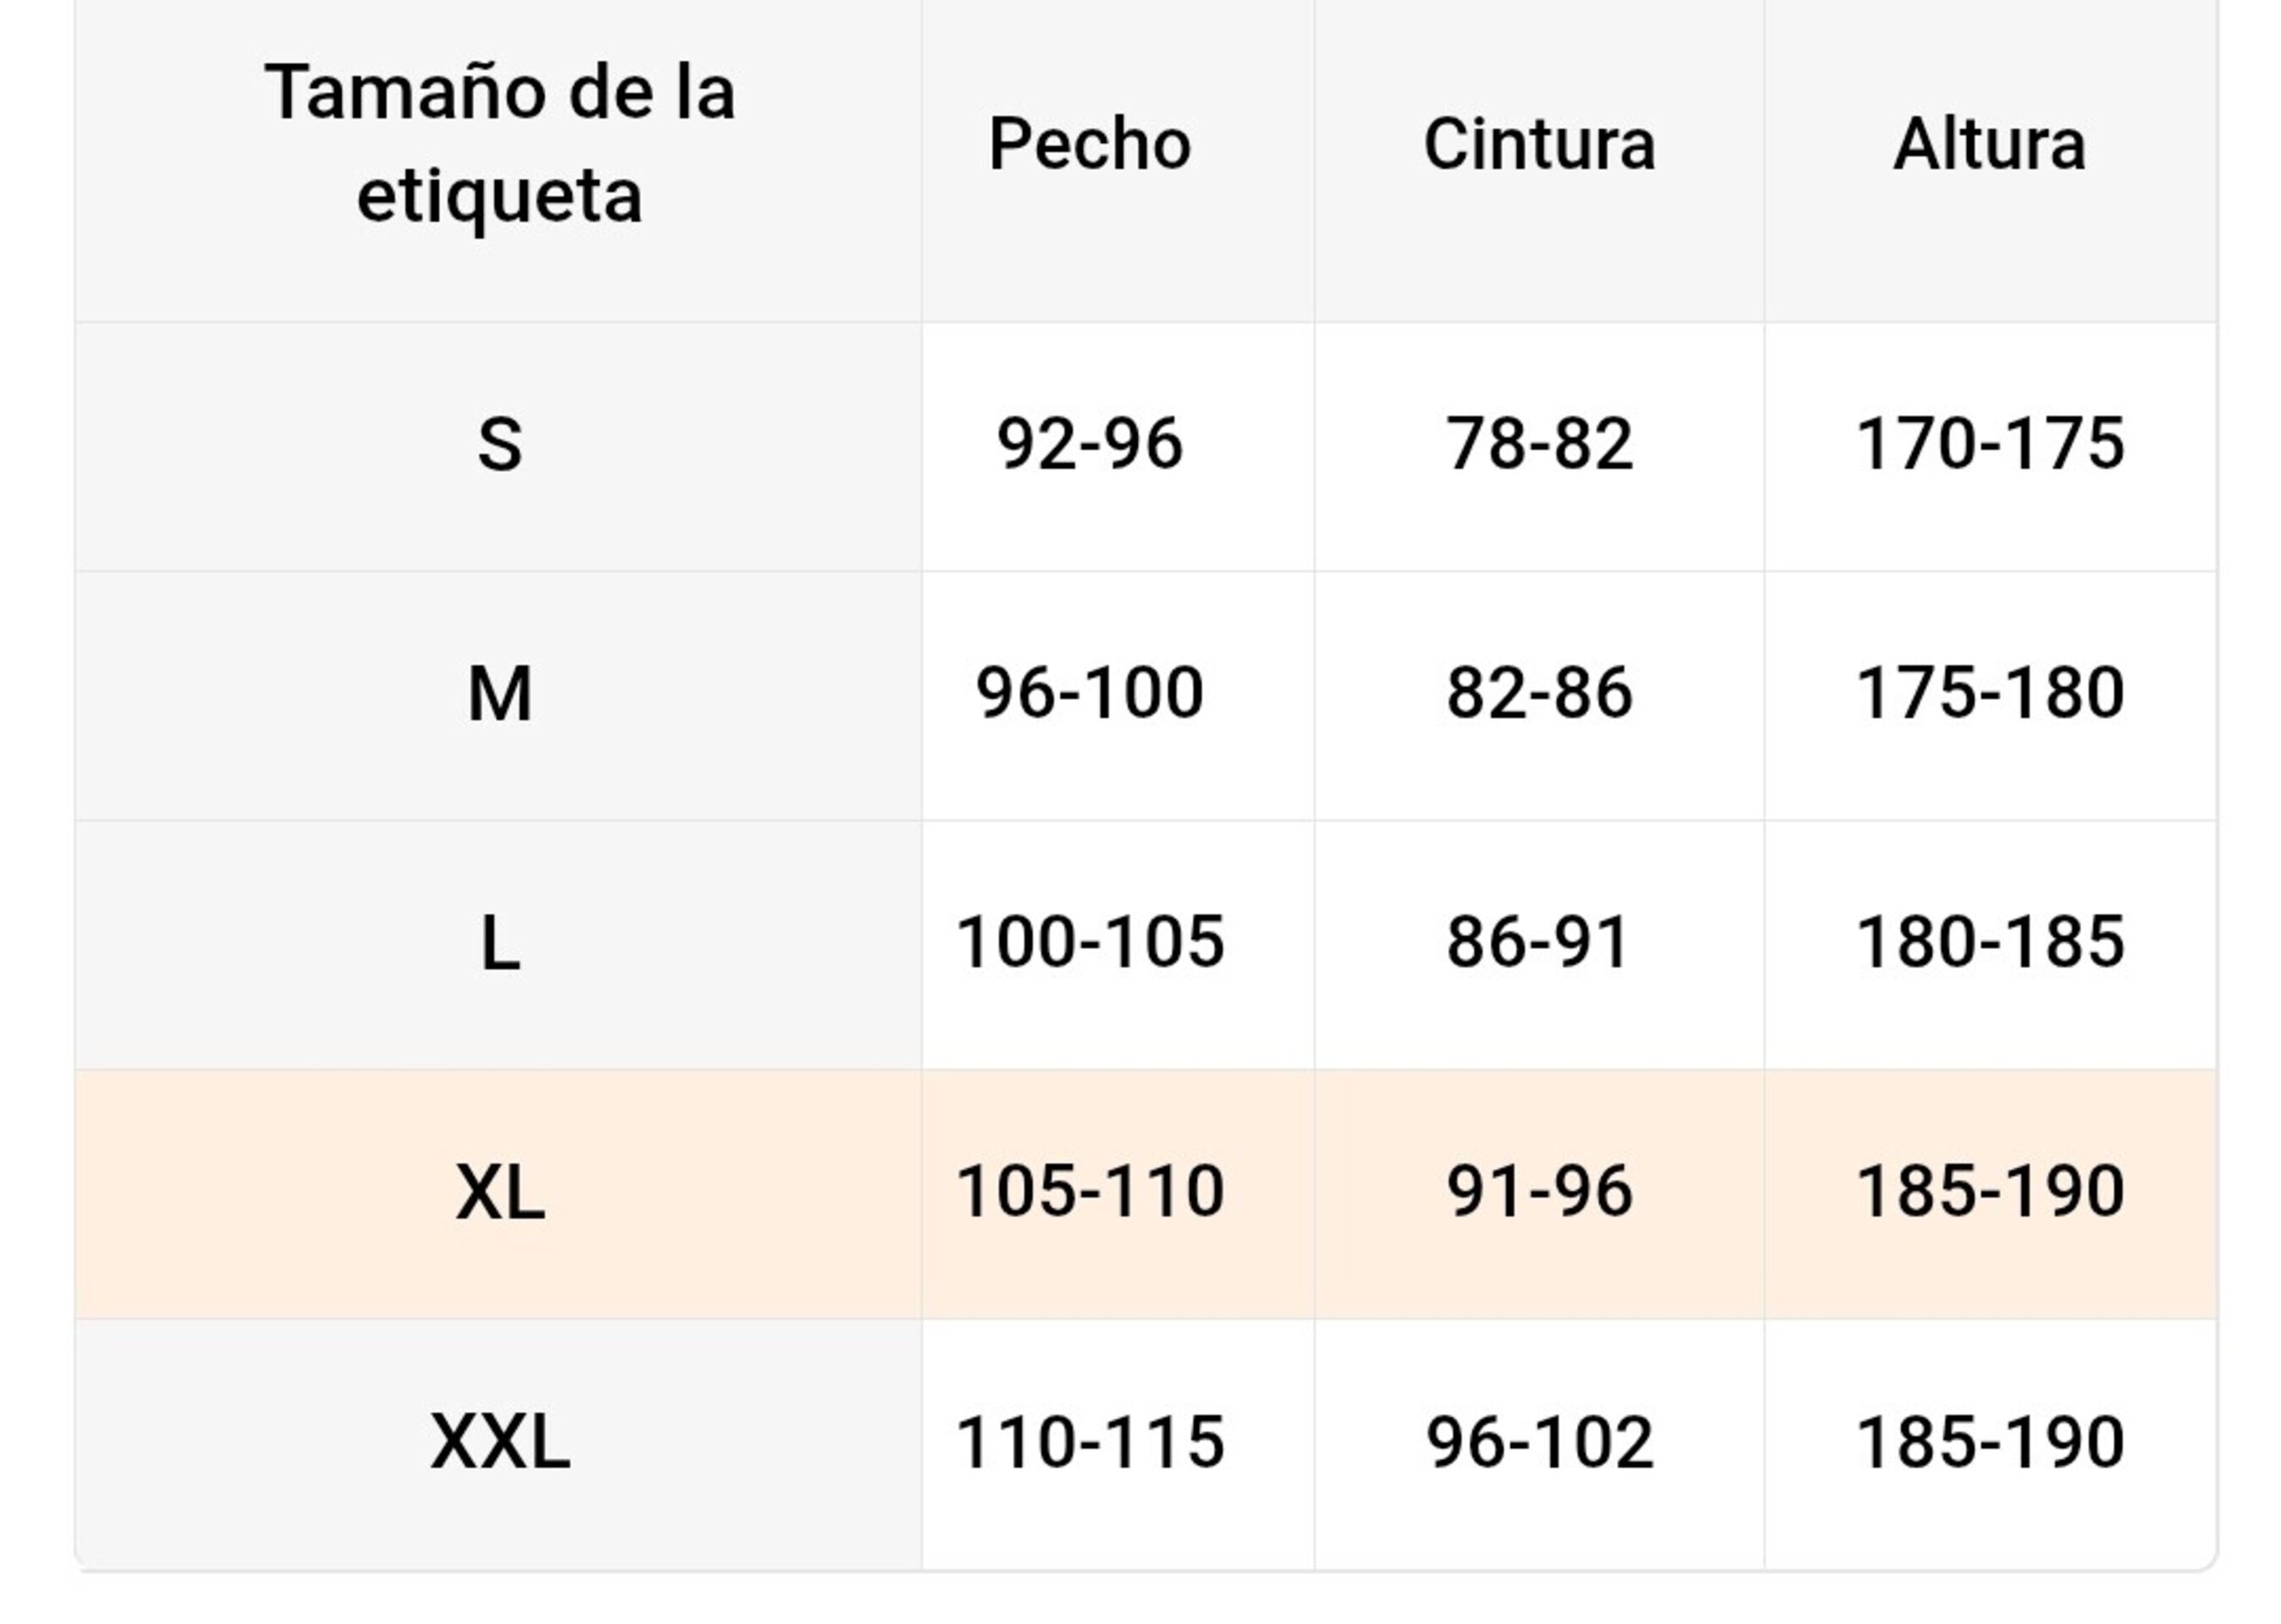Select the 110-115 chest cell for XXL

click(1089, 1441)
